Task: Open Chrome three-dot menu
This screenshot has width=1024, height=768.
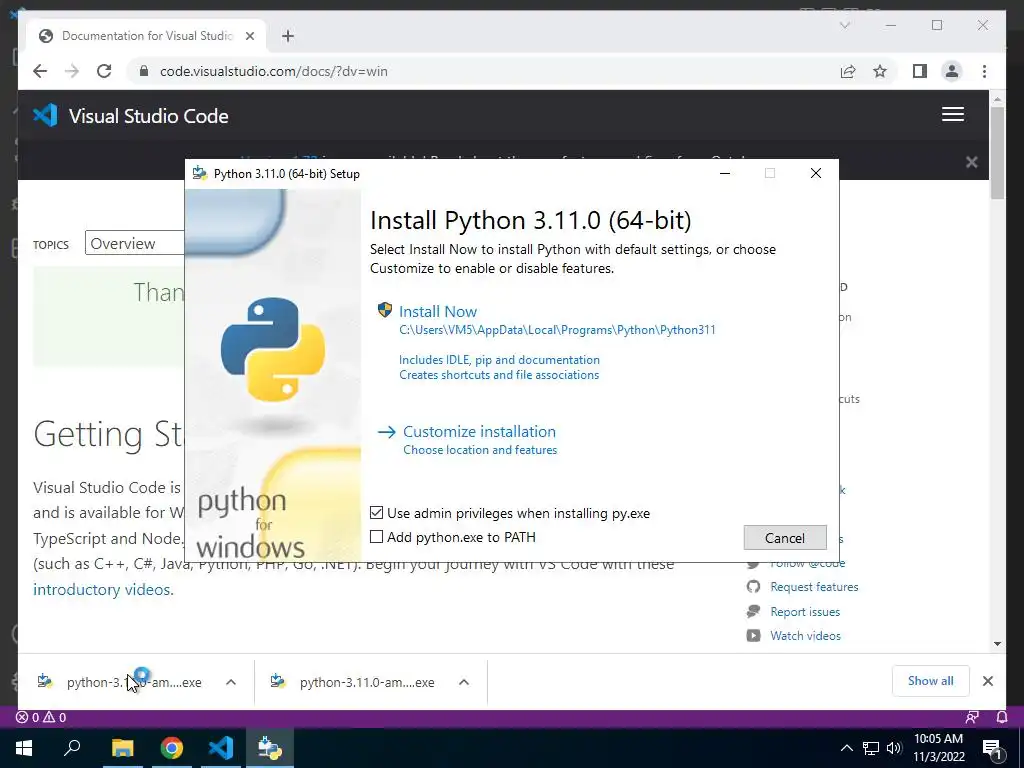Action: tap(984, 71)
